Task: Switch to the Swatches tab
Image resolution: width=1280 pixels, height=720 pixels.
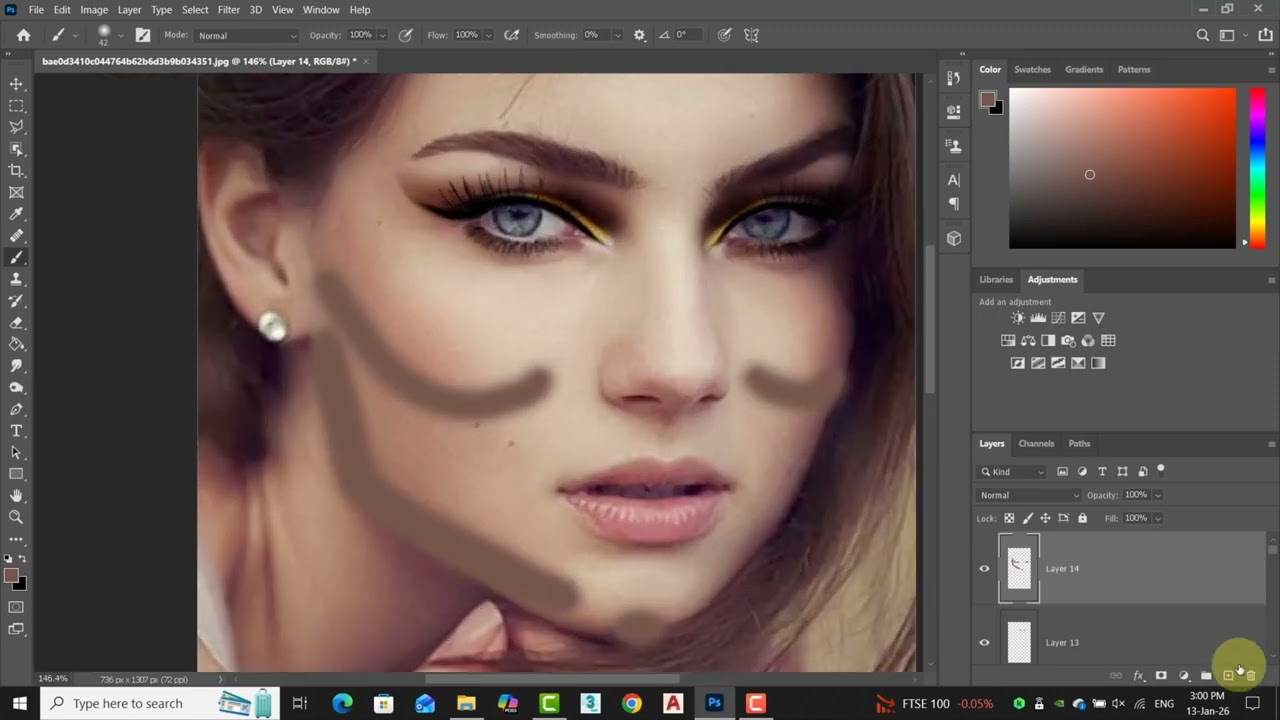Action: 1032,70
